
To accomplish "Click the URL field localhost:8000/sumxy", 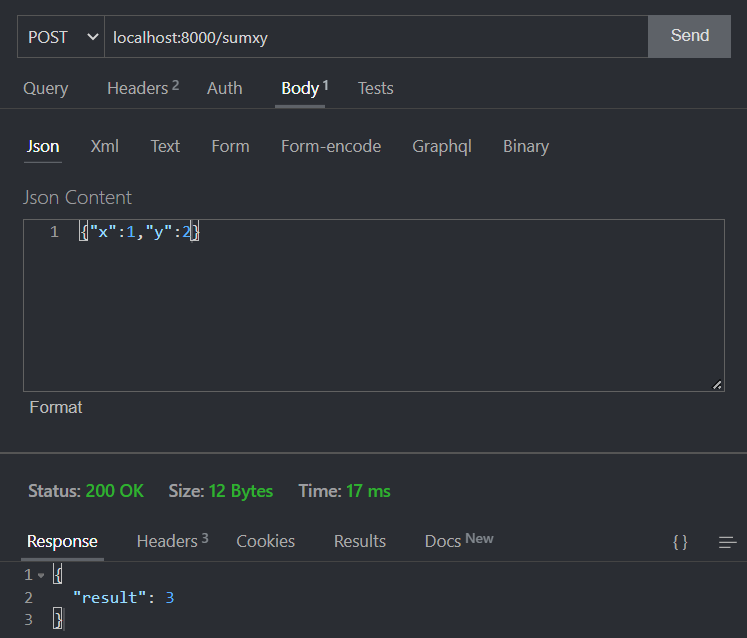I will click(x=376, y=37).
